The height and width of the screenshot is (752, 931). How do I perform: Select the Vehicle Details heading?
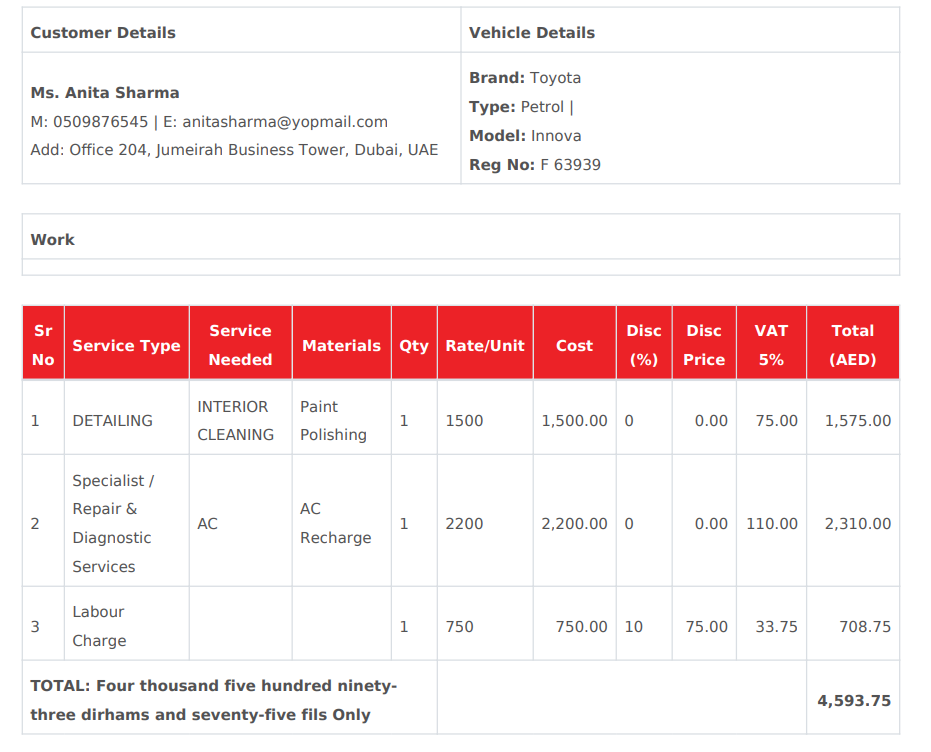[x=532, y=33]
